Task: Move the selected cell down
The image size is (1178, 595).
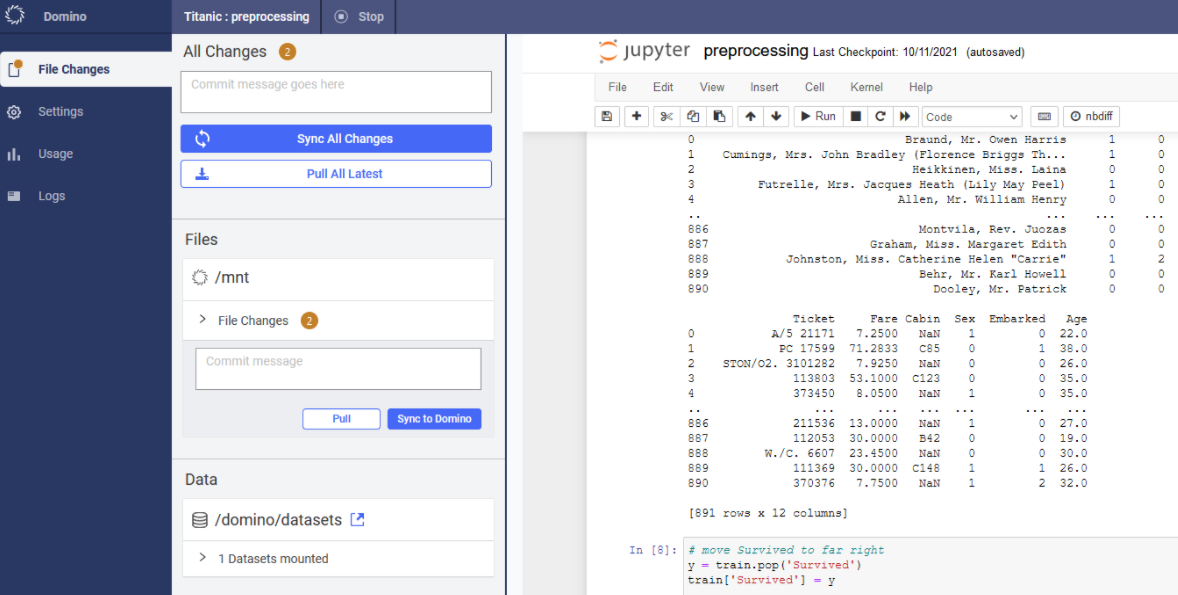Action: [x=776, y=116]
